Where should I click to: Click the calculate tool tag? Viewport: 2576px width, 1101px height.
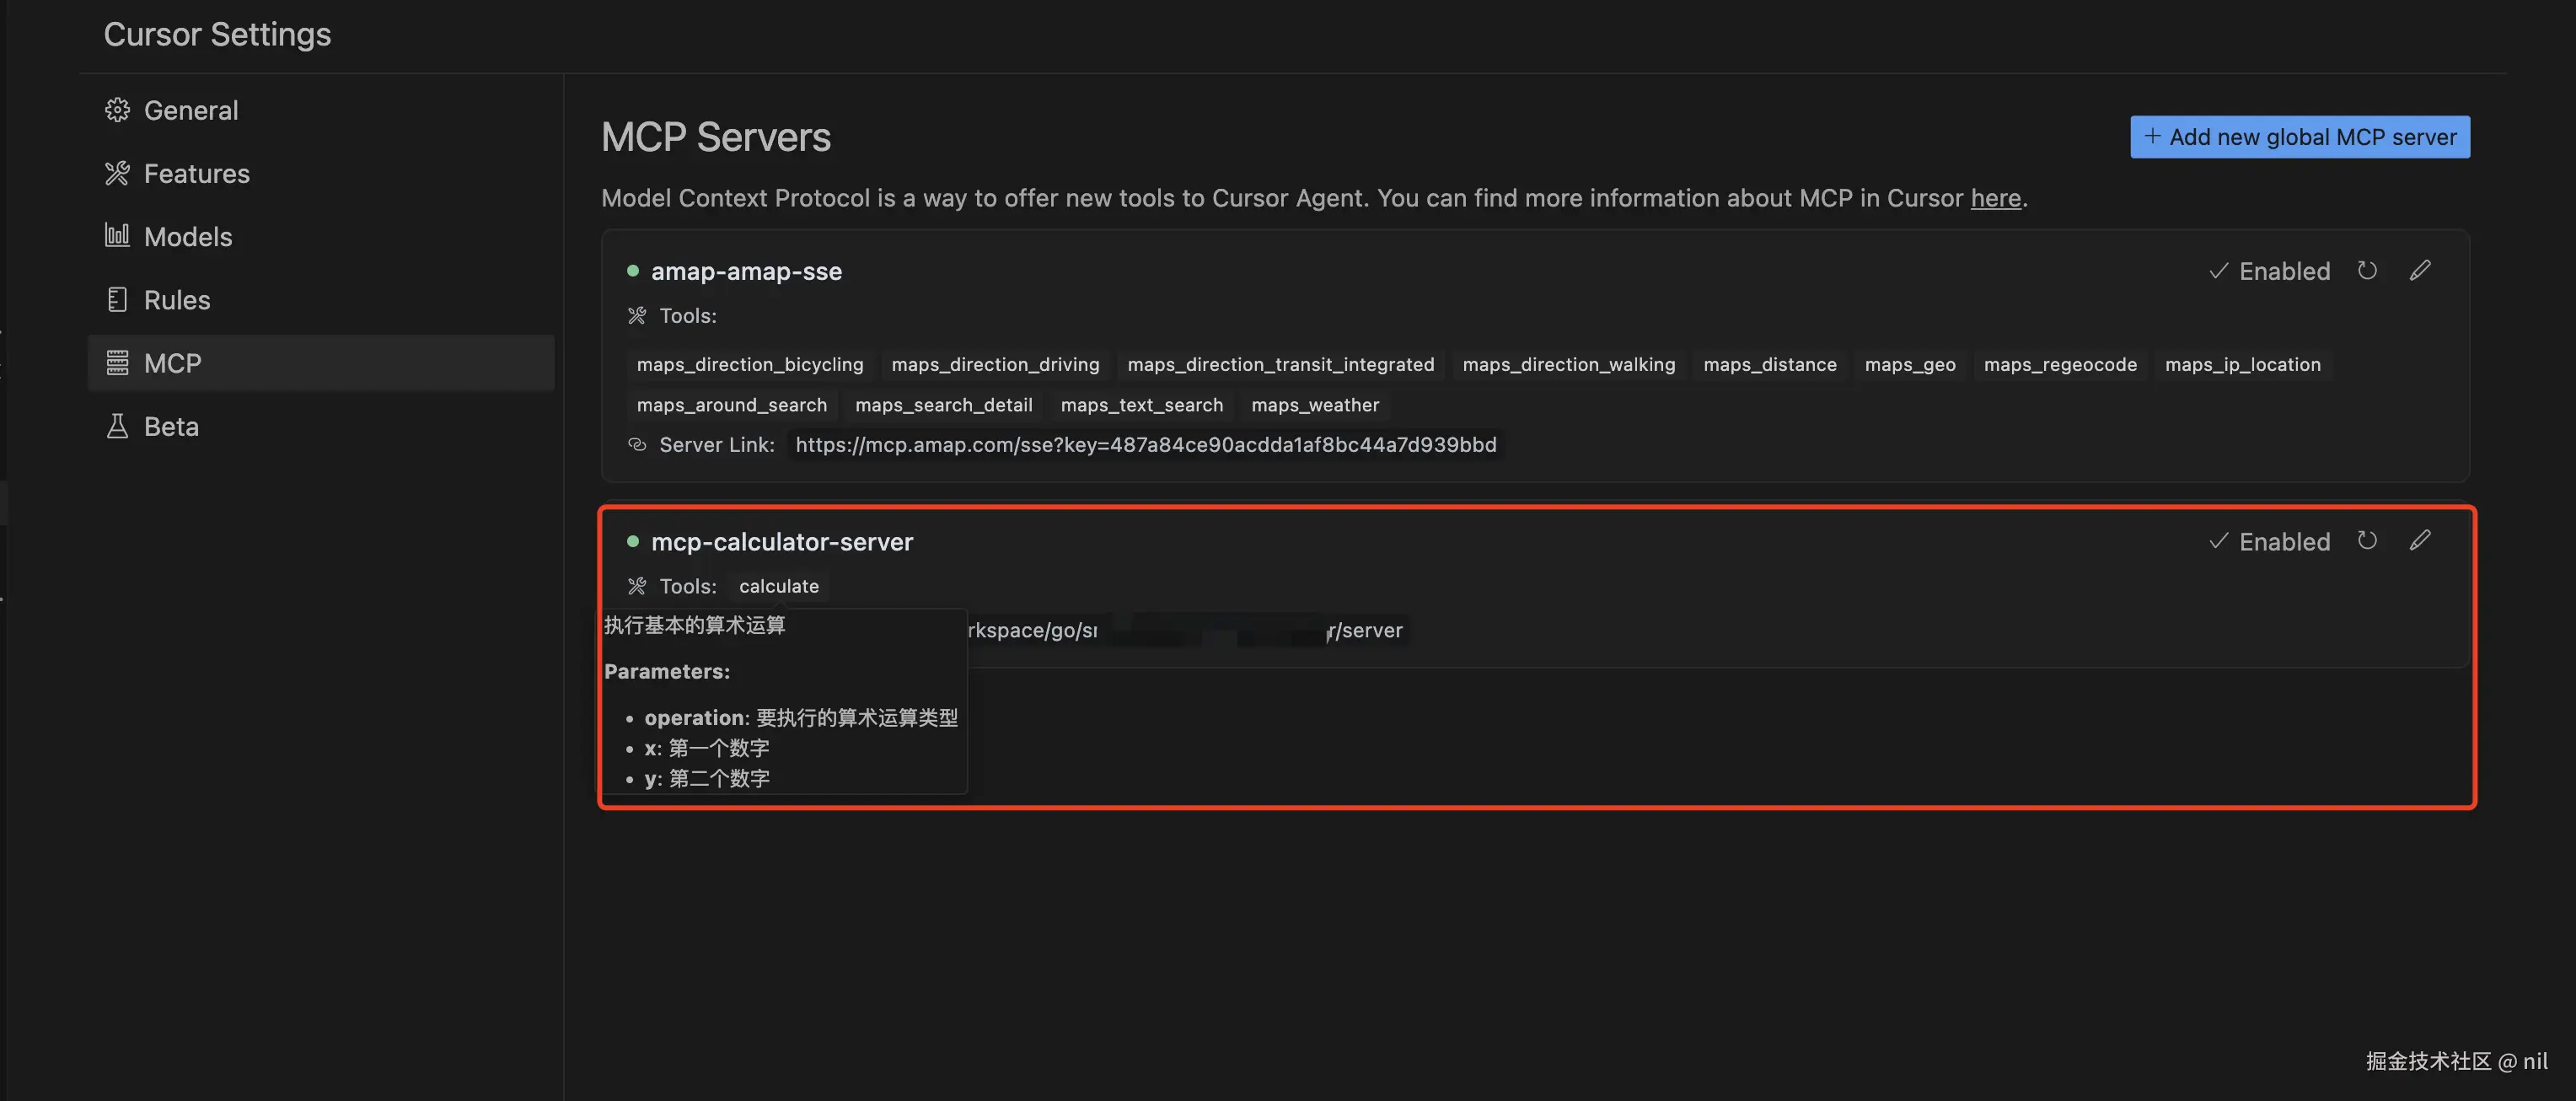778,586
